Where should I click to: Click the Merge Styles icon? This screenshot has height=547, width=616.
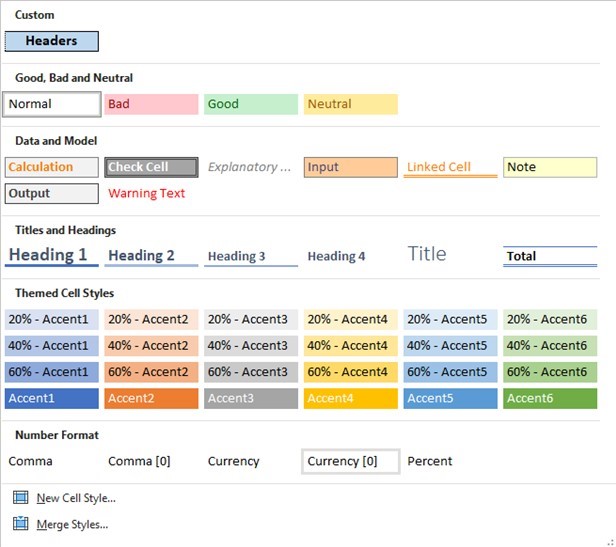(x=21, y=523)
